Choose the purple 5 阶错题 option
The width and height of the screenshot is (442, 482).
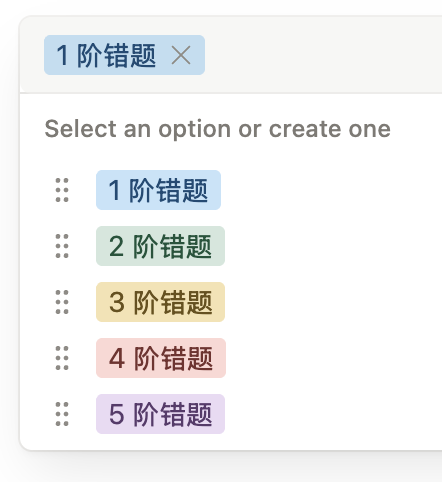click(160, 414)
